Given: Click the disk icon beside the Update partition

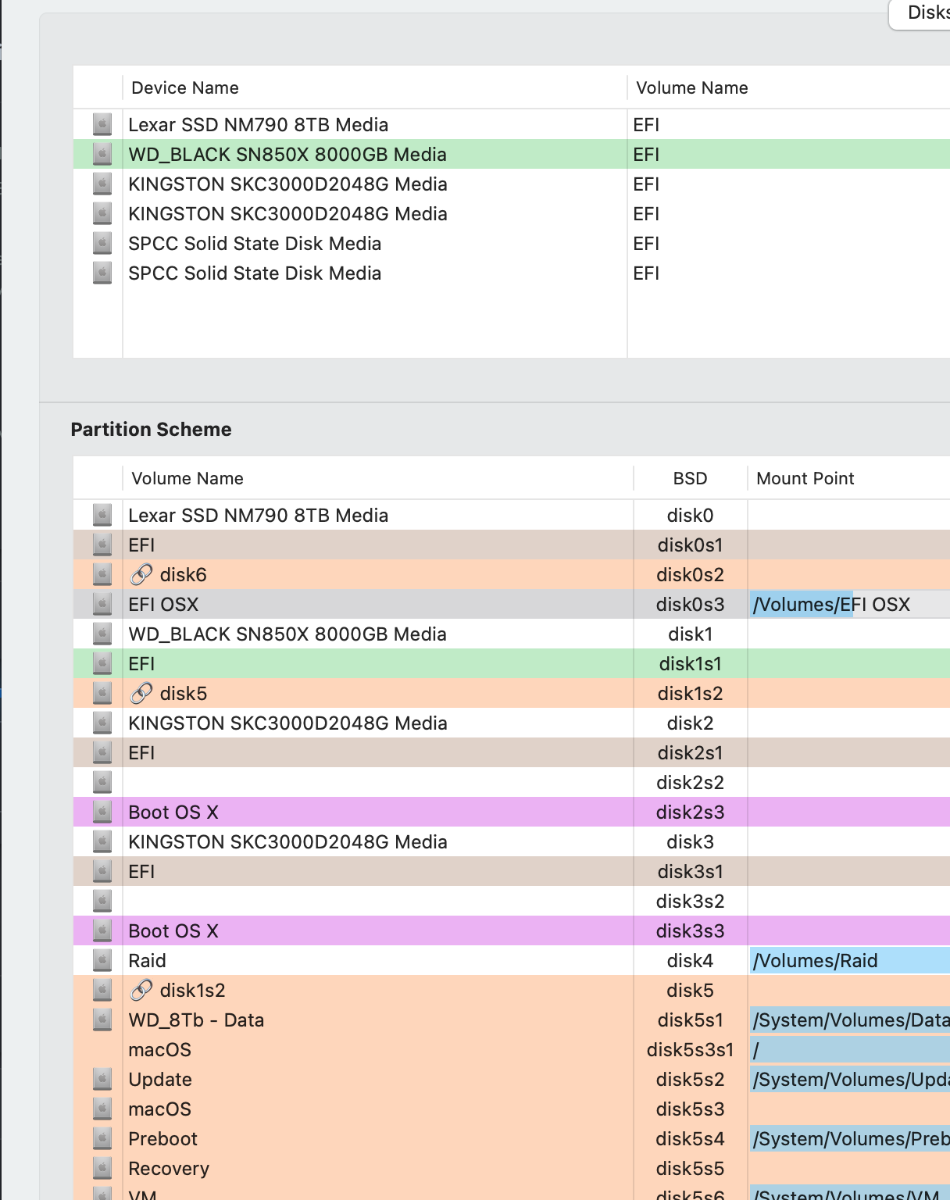Looking at the screenshot, I should click(102, 1080).
